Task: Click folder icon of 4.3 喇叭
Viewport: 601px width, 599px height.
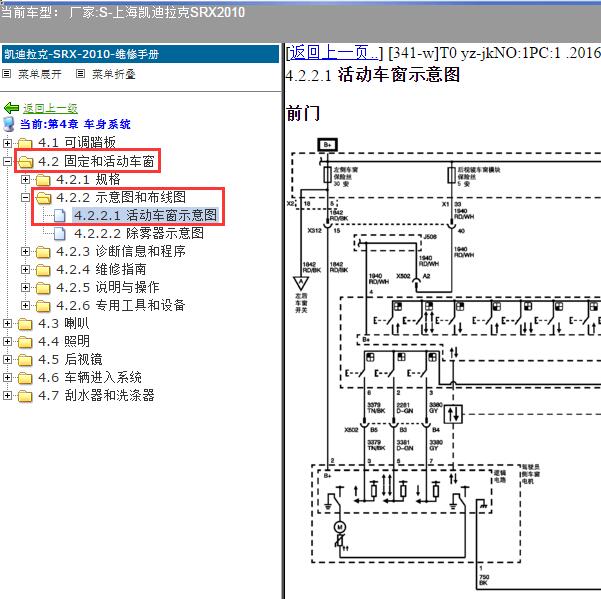Action: [25, 324]
